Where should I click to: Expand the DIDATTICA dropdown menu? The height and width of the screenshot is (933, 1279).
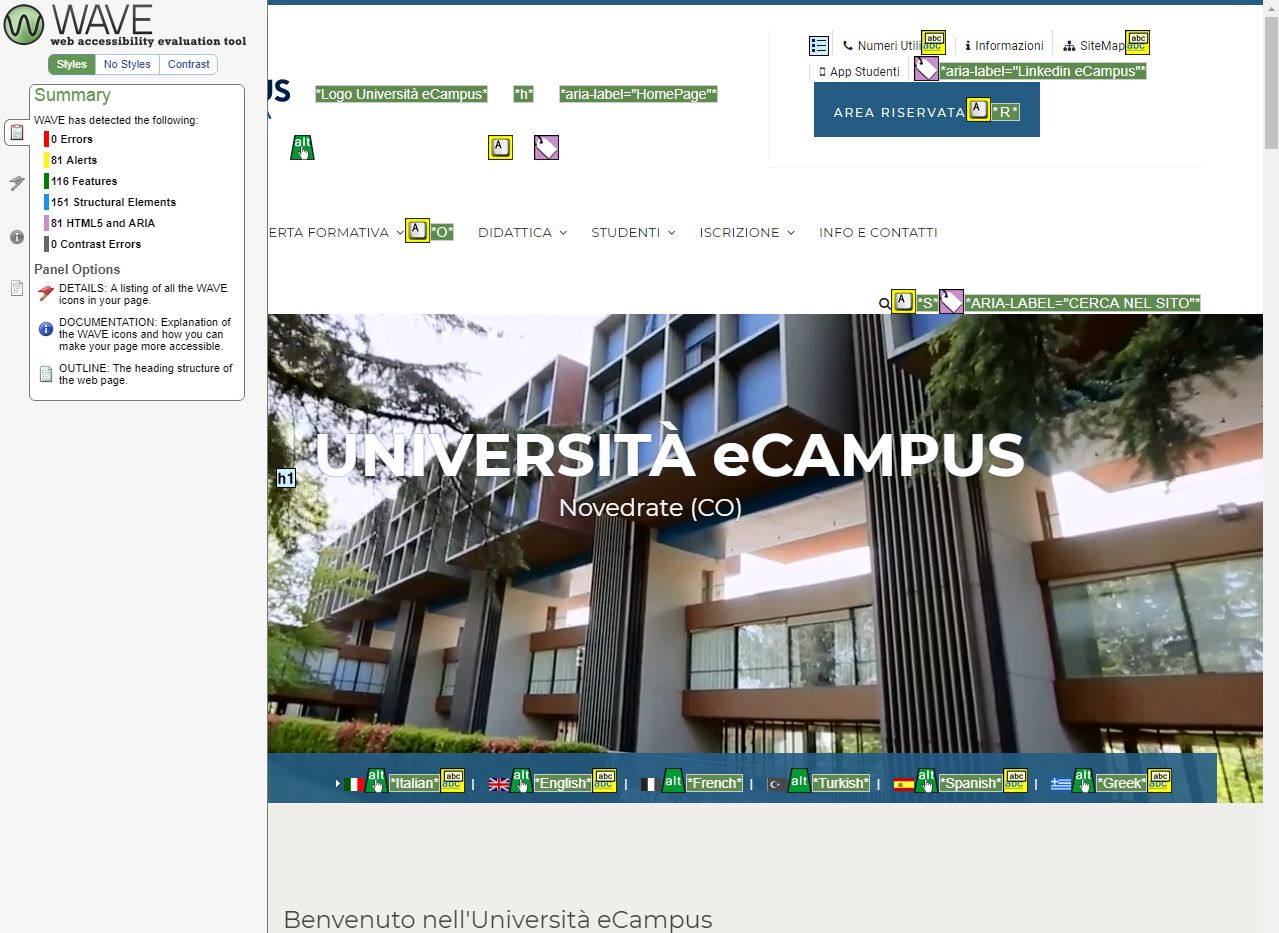[x=522, y=232]
